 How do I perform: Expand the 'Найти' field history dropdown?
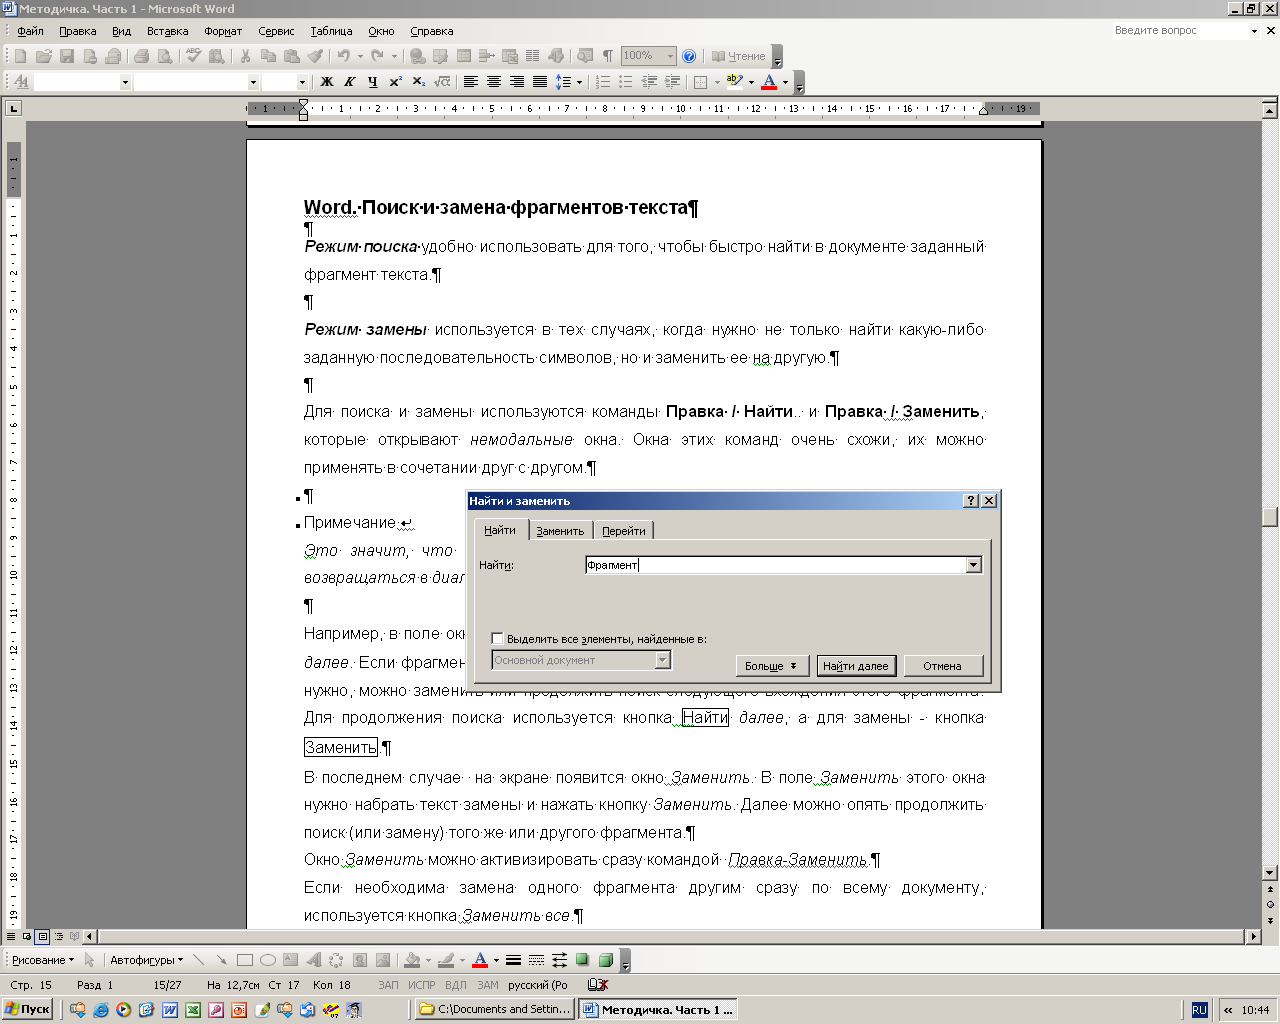coord(974,565)
